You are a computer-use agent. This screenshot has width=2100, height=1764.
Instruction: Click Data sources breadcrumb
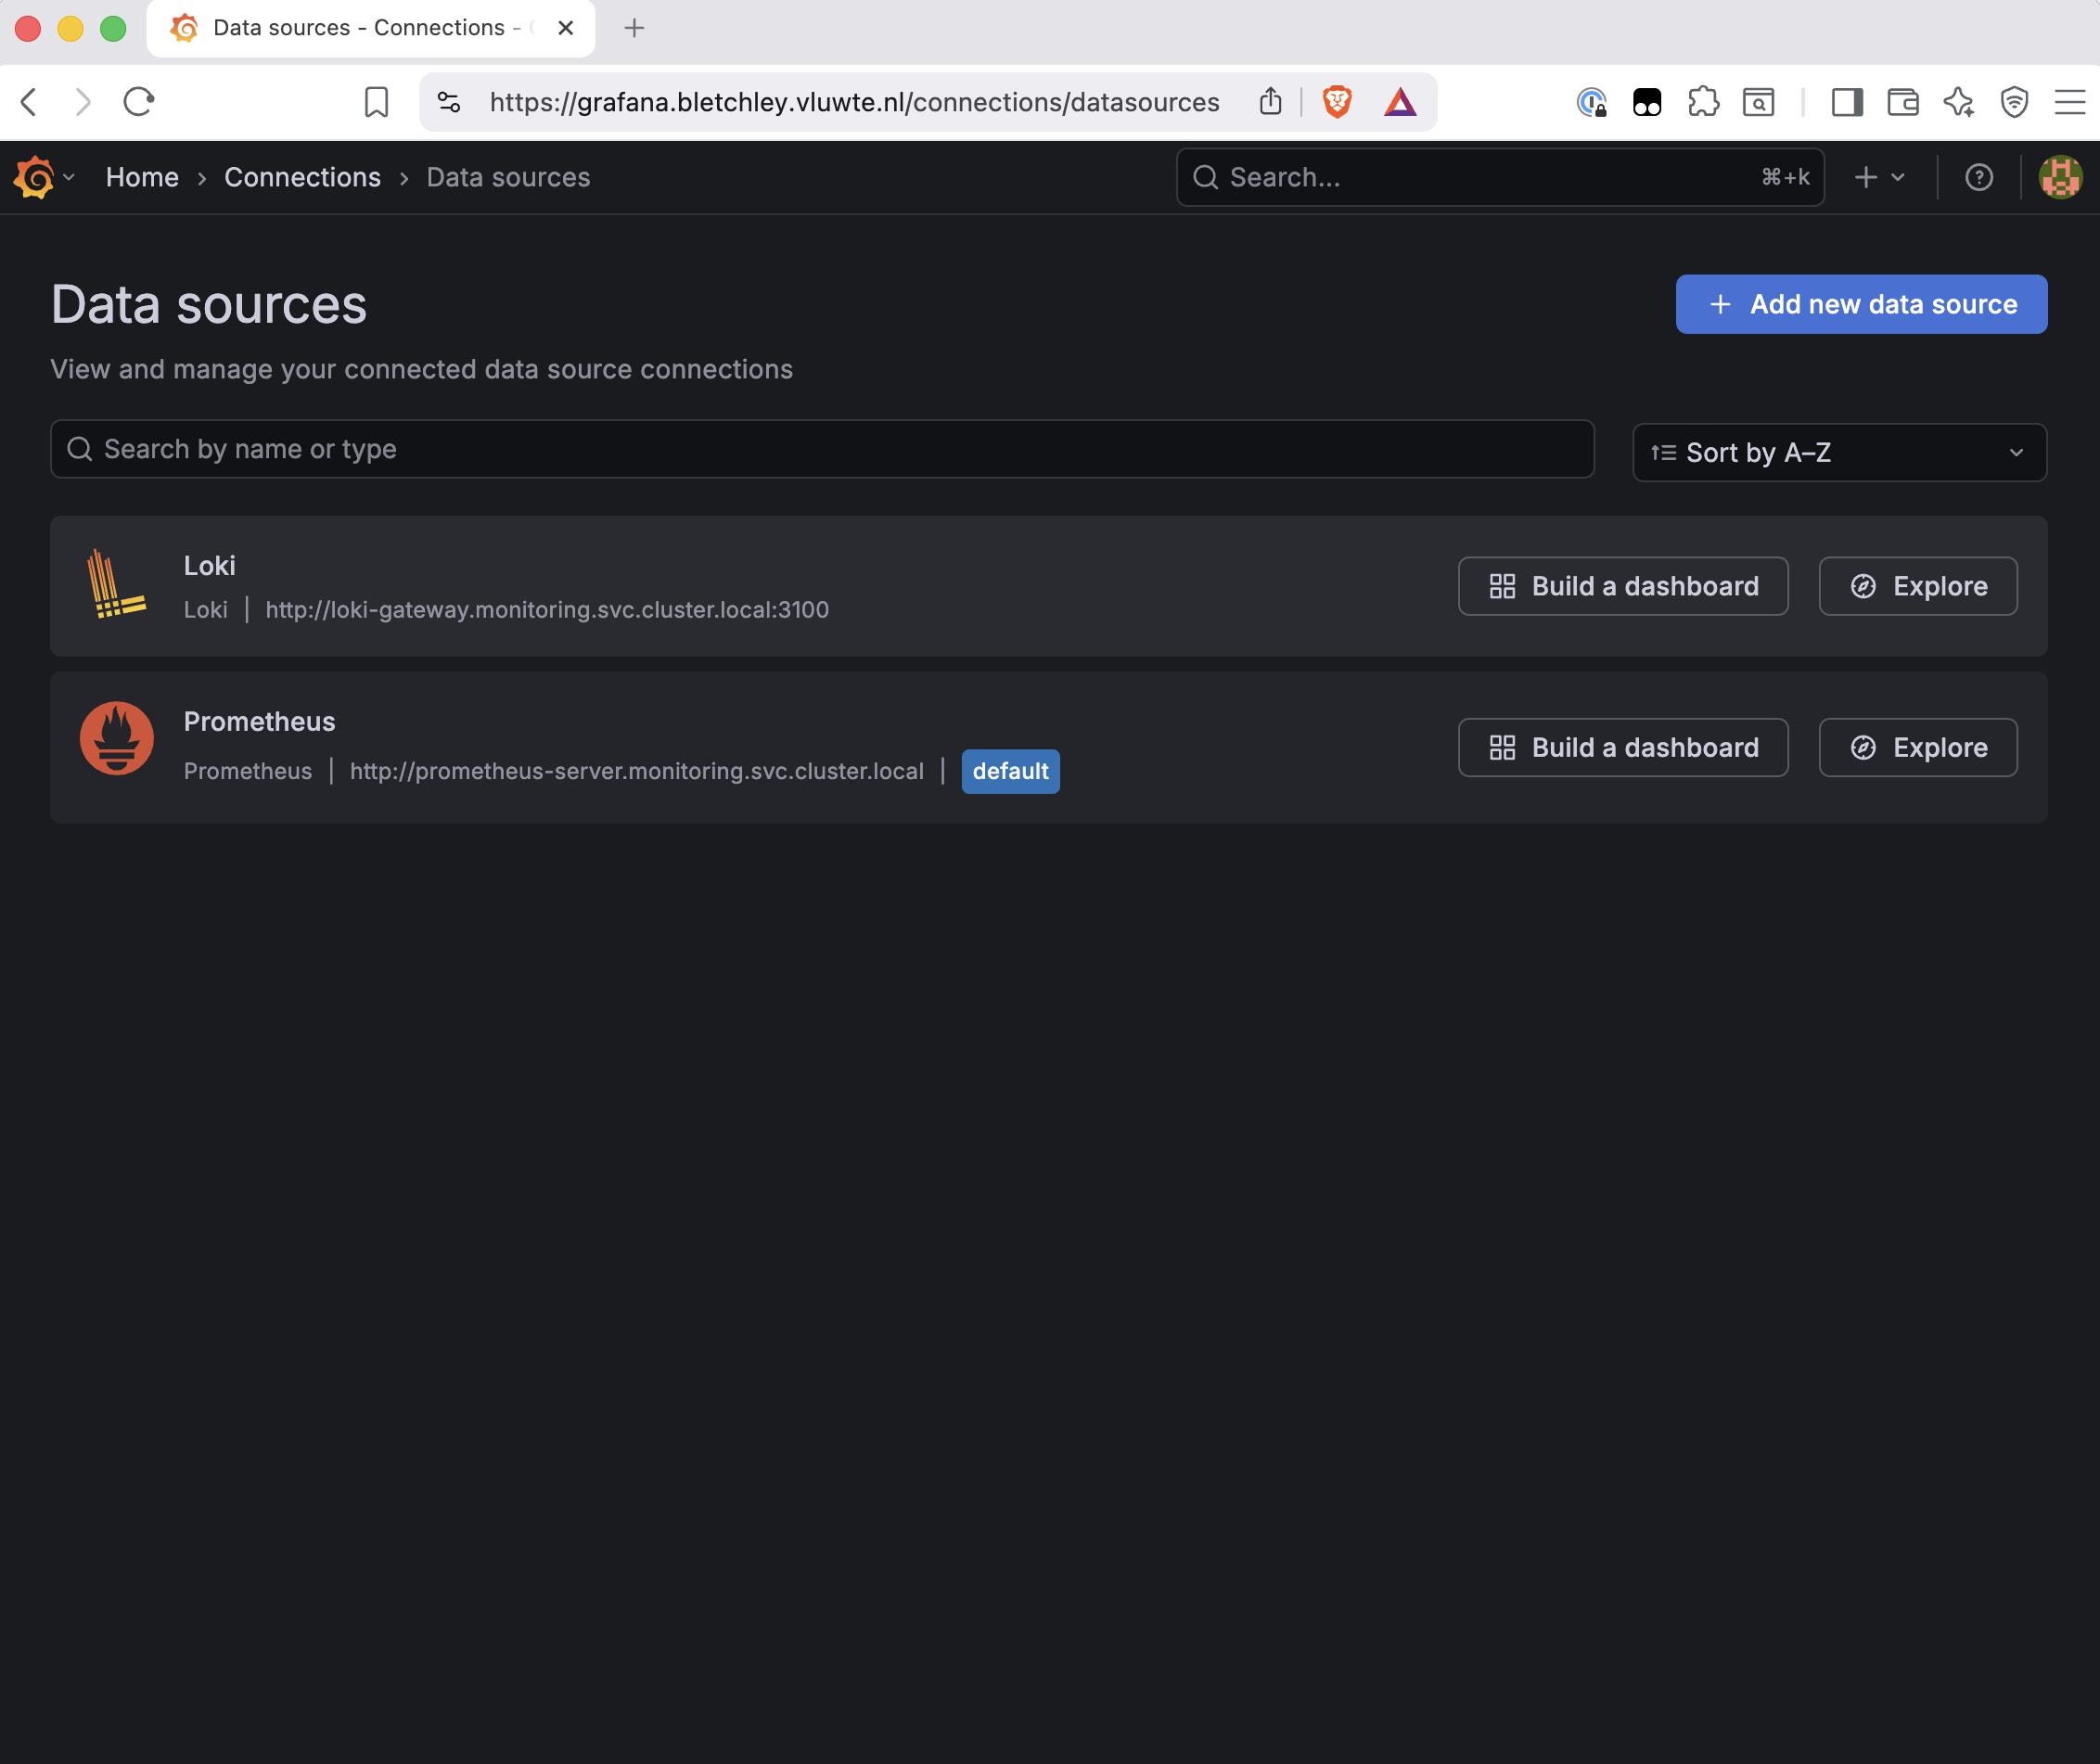click(x=508, y=177)
